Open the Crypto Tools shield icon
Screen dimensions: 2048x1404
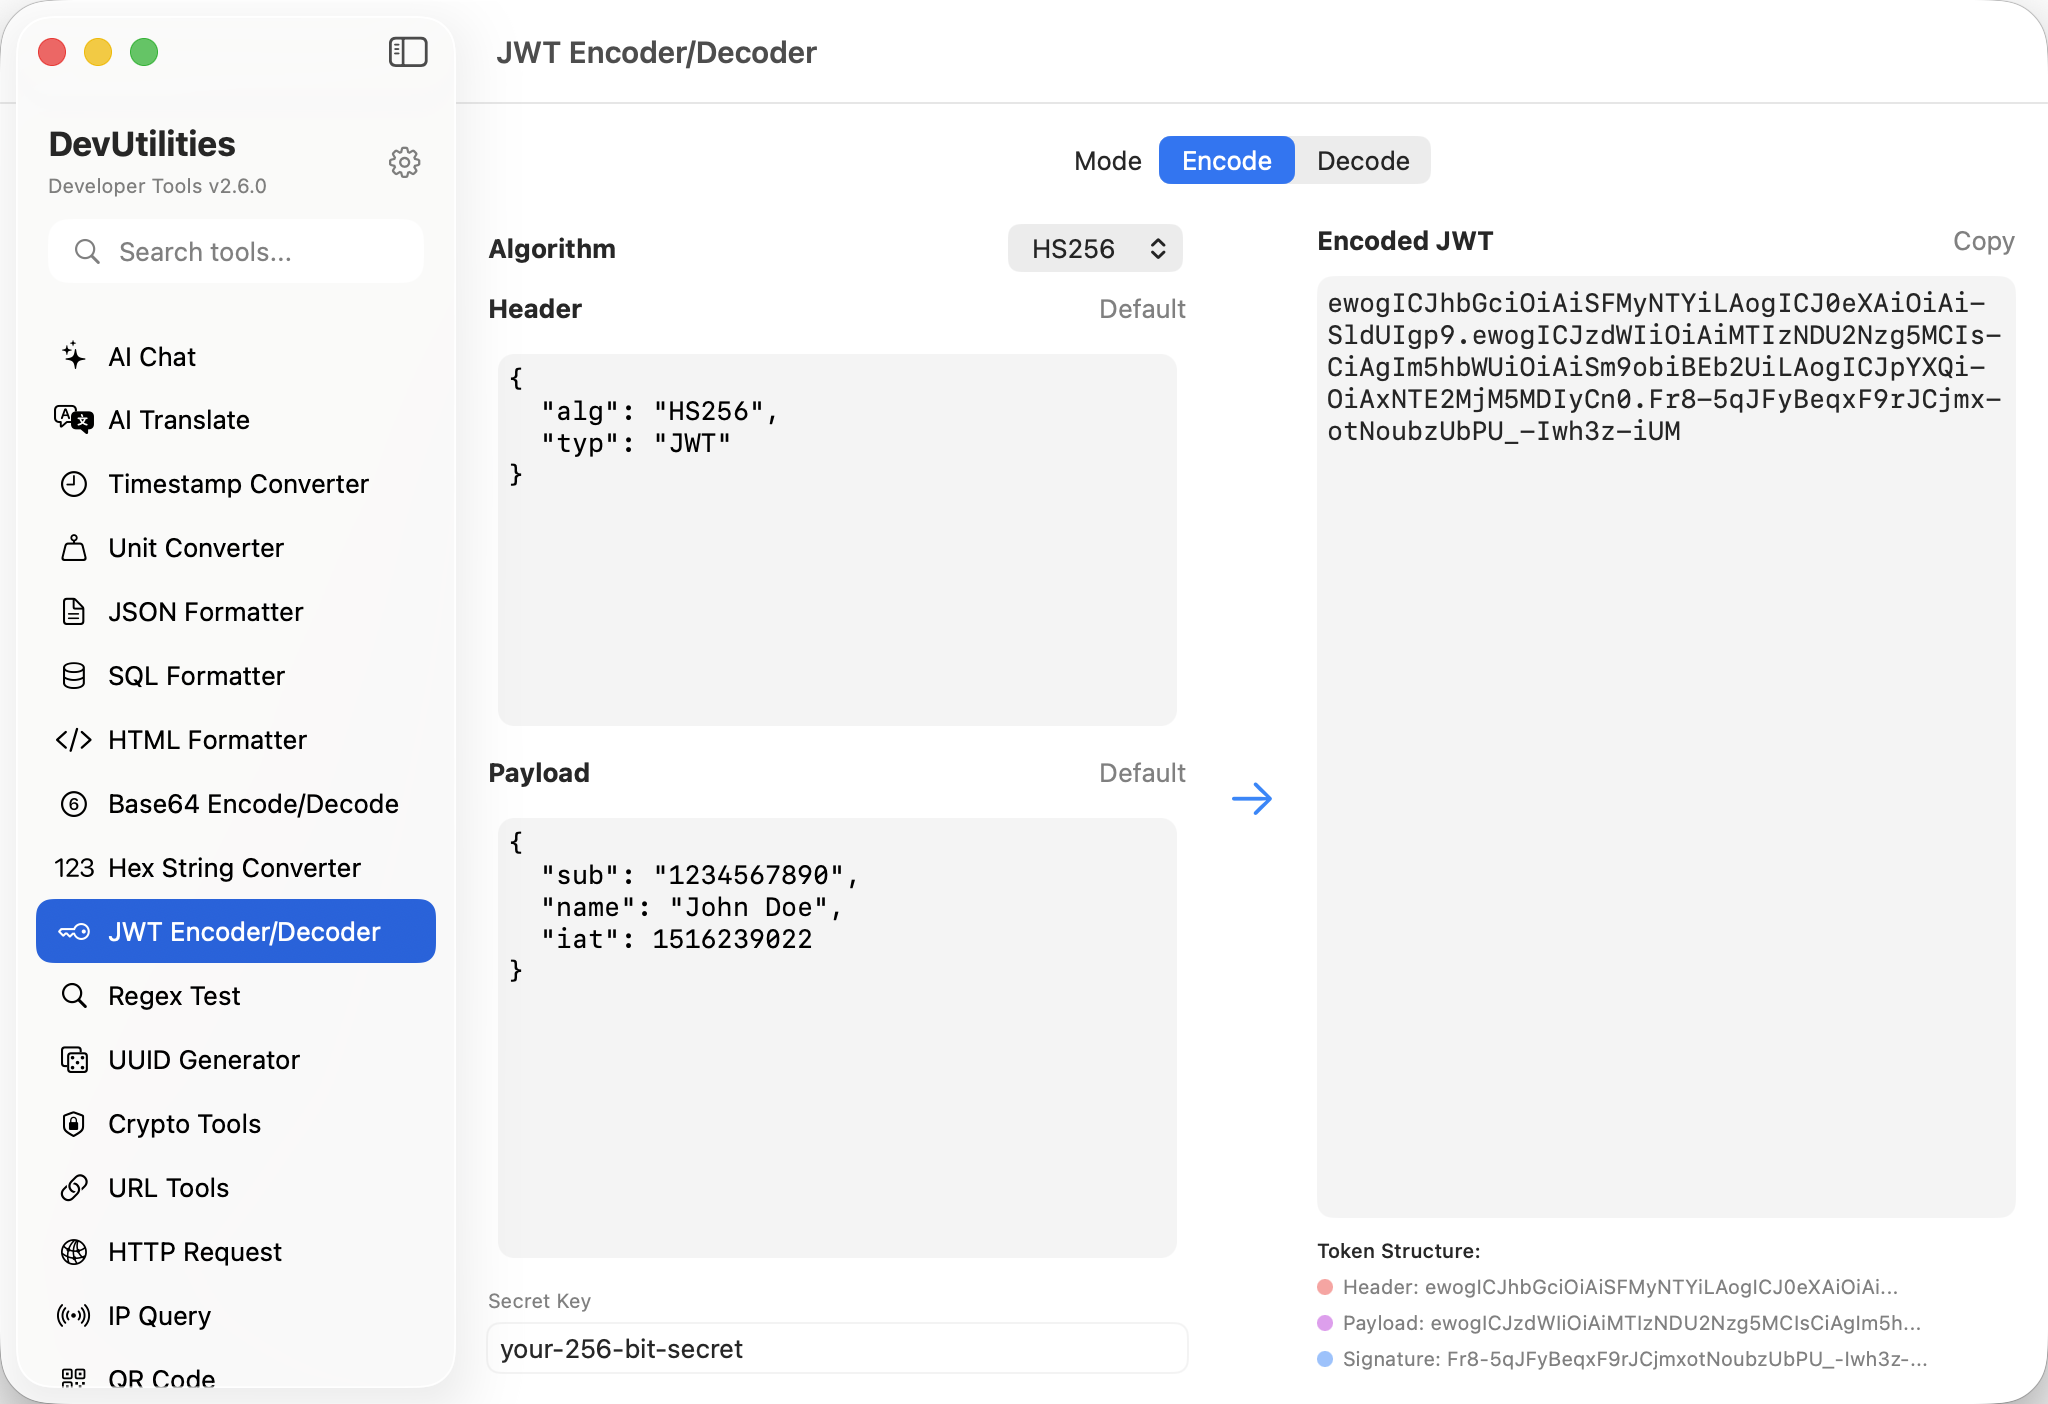tap(74, 1124)
